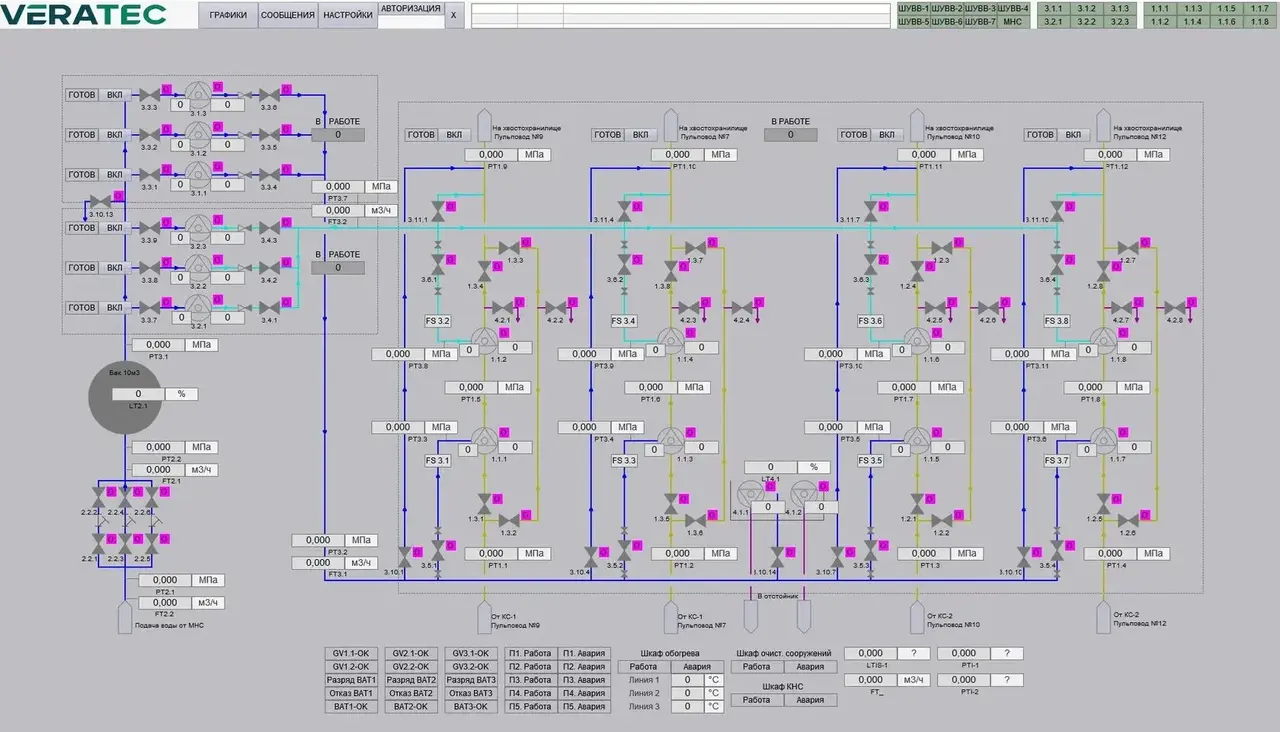This screenshot has height=732, width=1280.
Task: Click valve 1.3.2 icon
Action: 509,520
